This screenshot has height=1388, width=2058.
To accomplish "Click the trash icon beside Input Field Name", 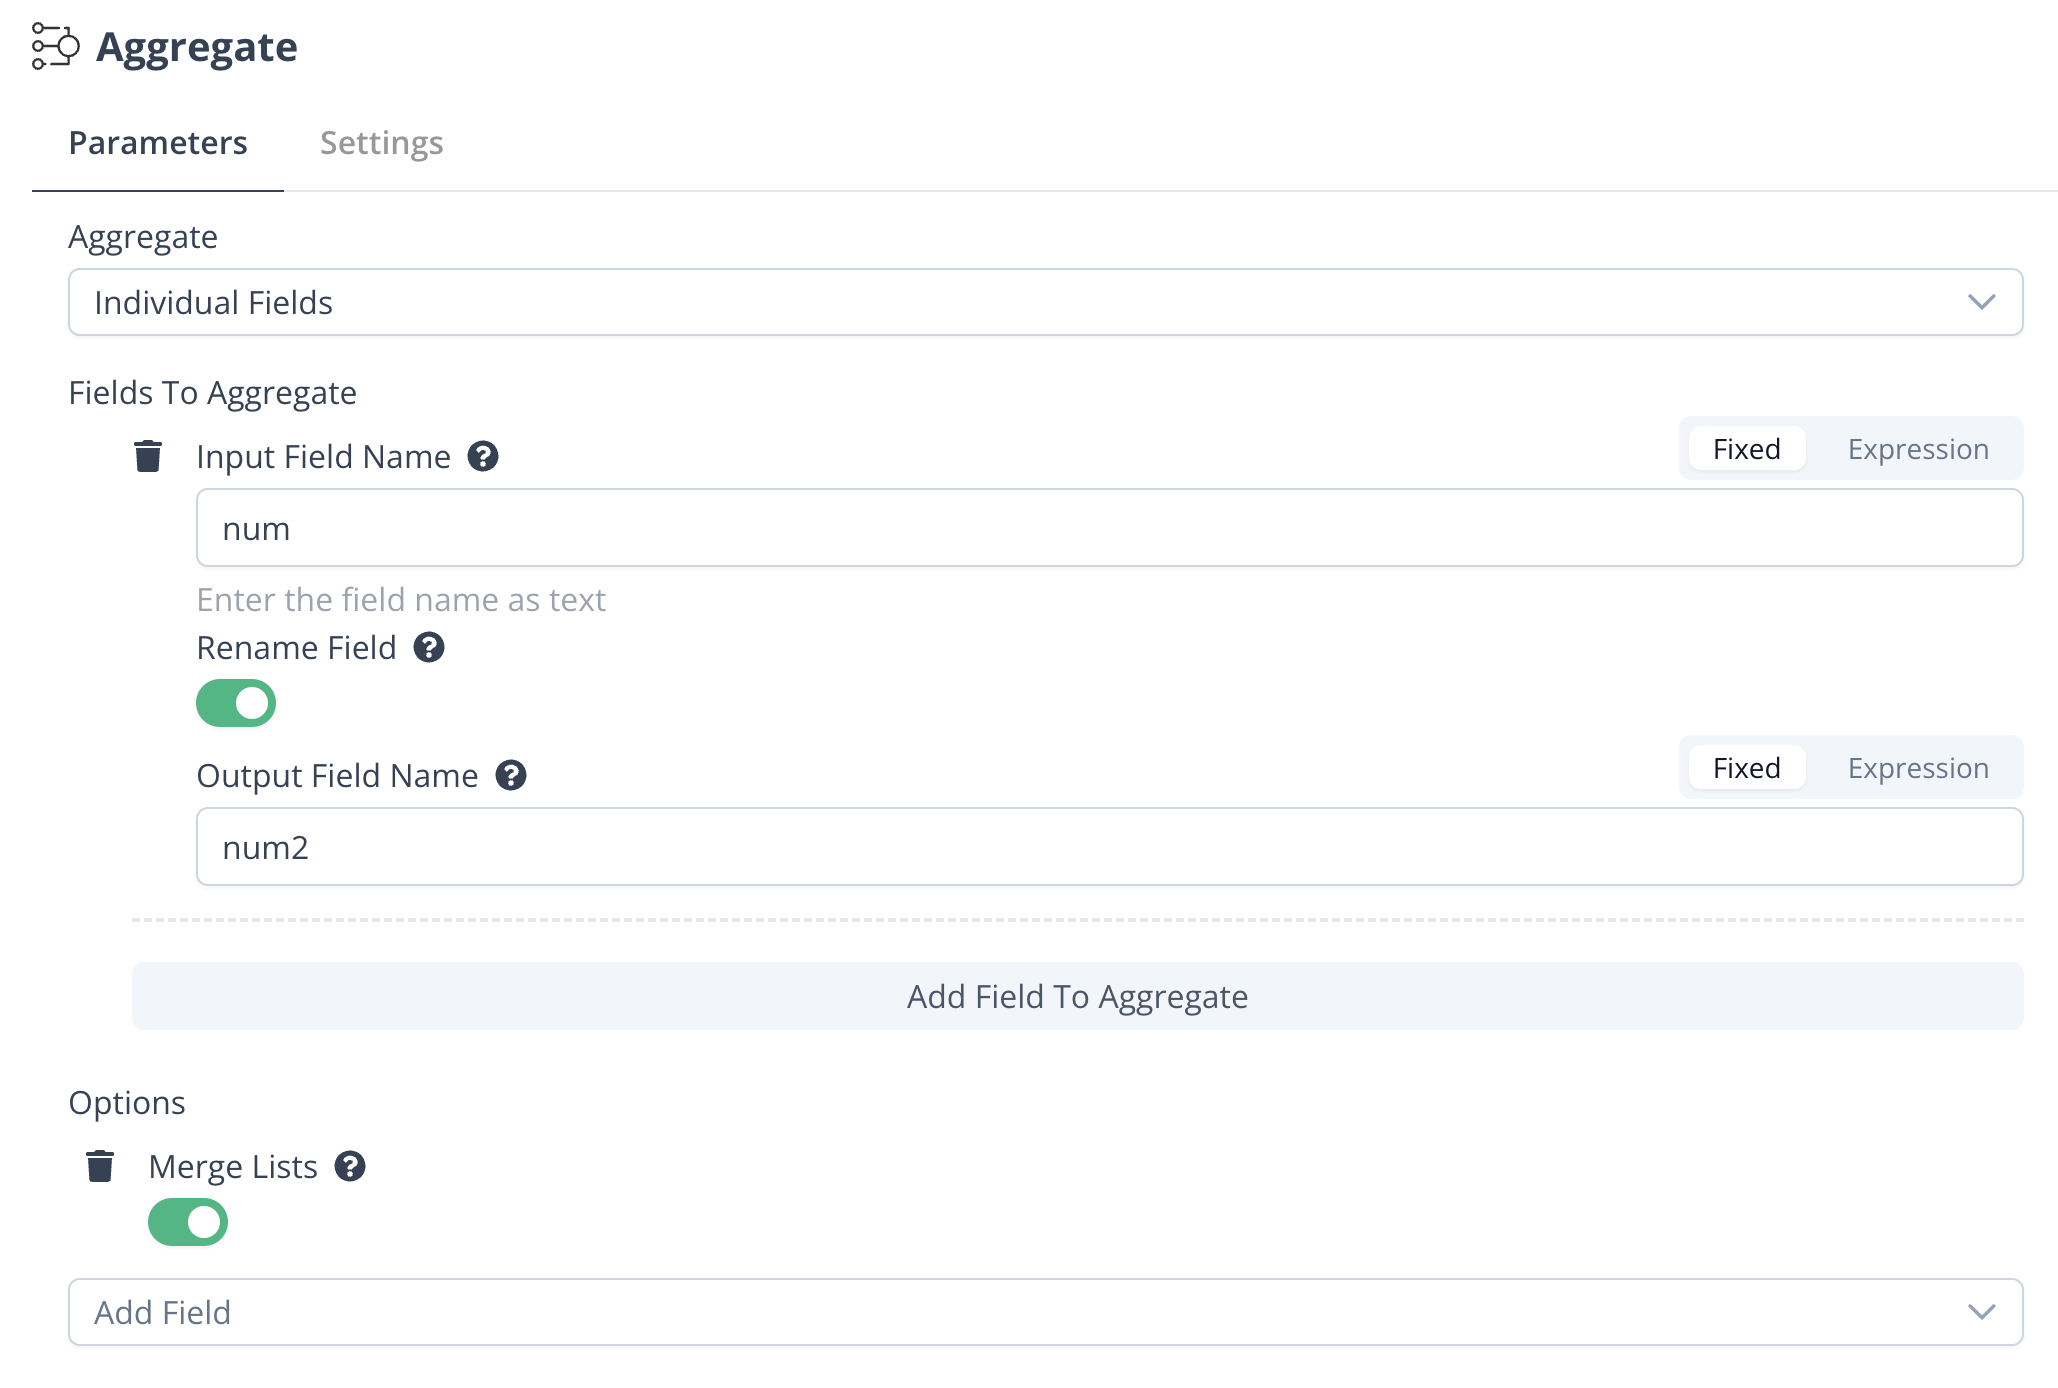I will [148, 457].
